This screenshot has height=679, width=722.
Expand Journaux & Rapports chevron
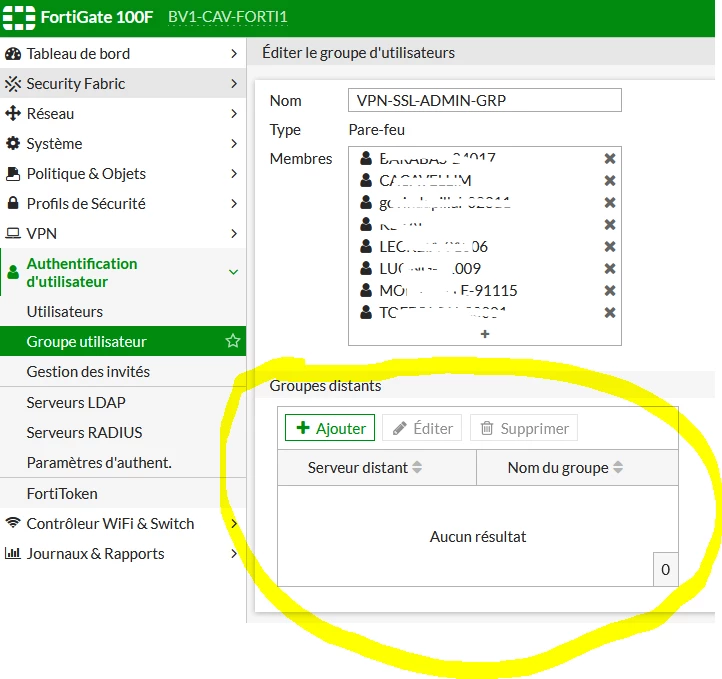pyautogui.click(x=234, y=553)
